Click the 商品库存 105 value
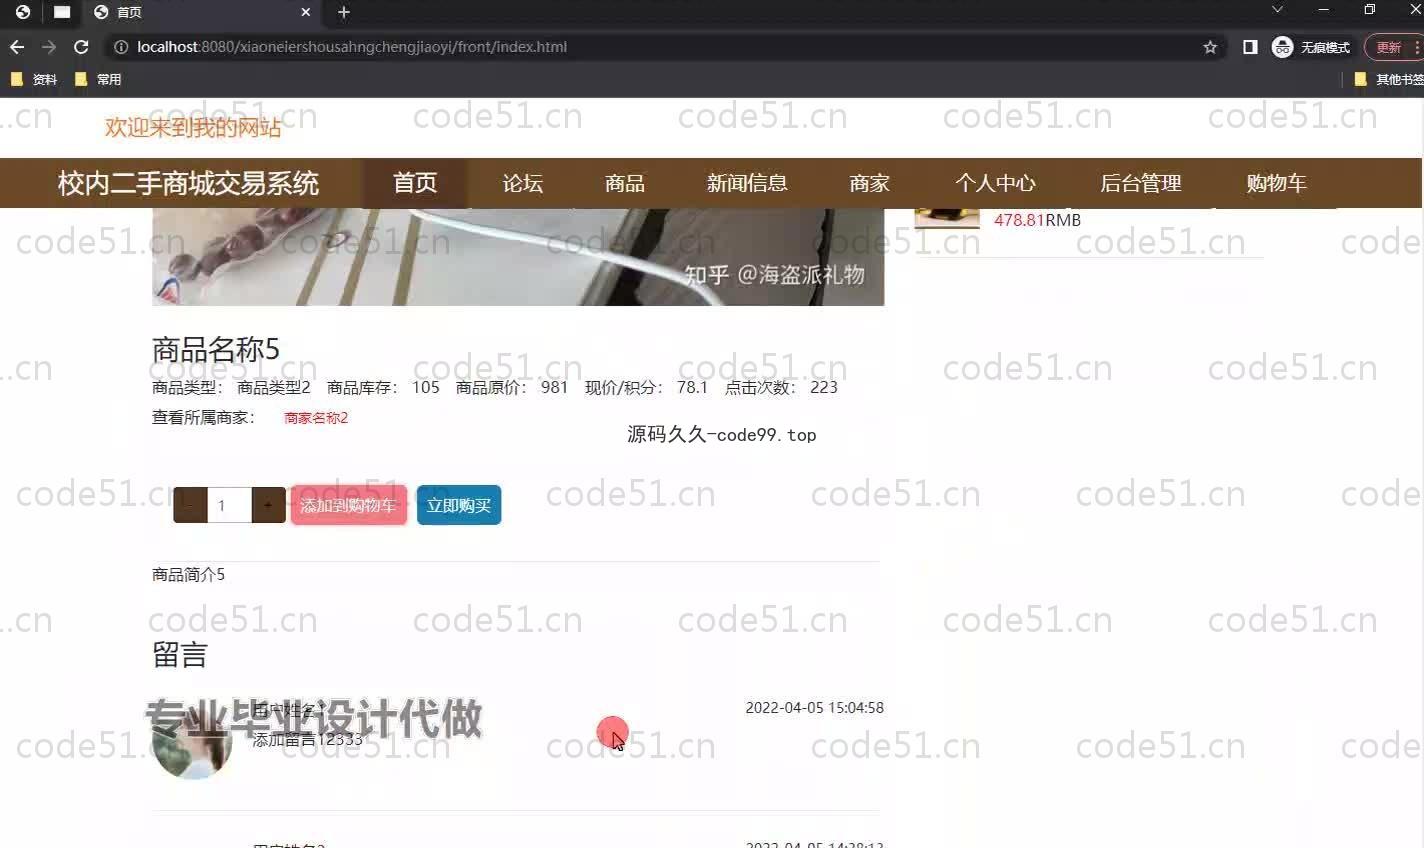The width and height of the screenshot is (1424, 848). click(x=426, y=387)
